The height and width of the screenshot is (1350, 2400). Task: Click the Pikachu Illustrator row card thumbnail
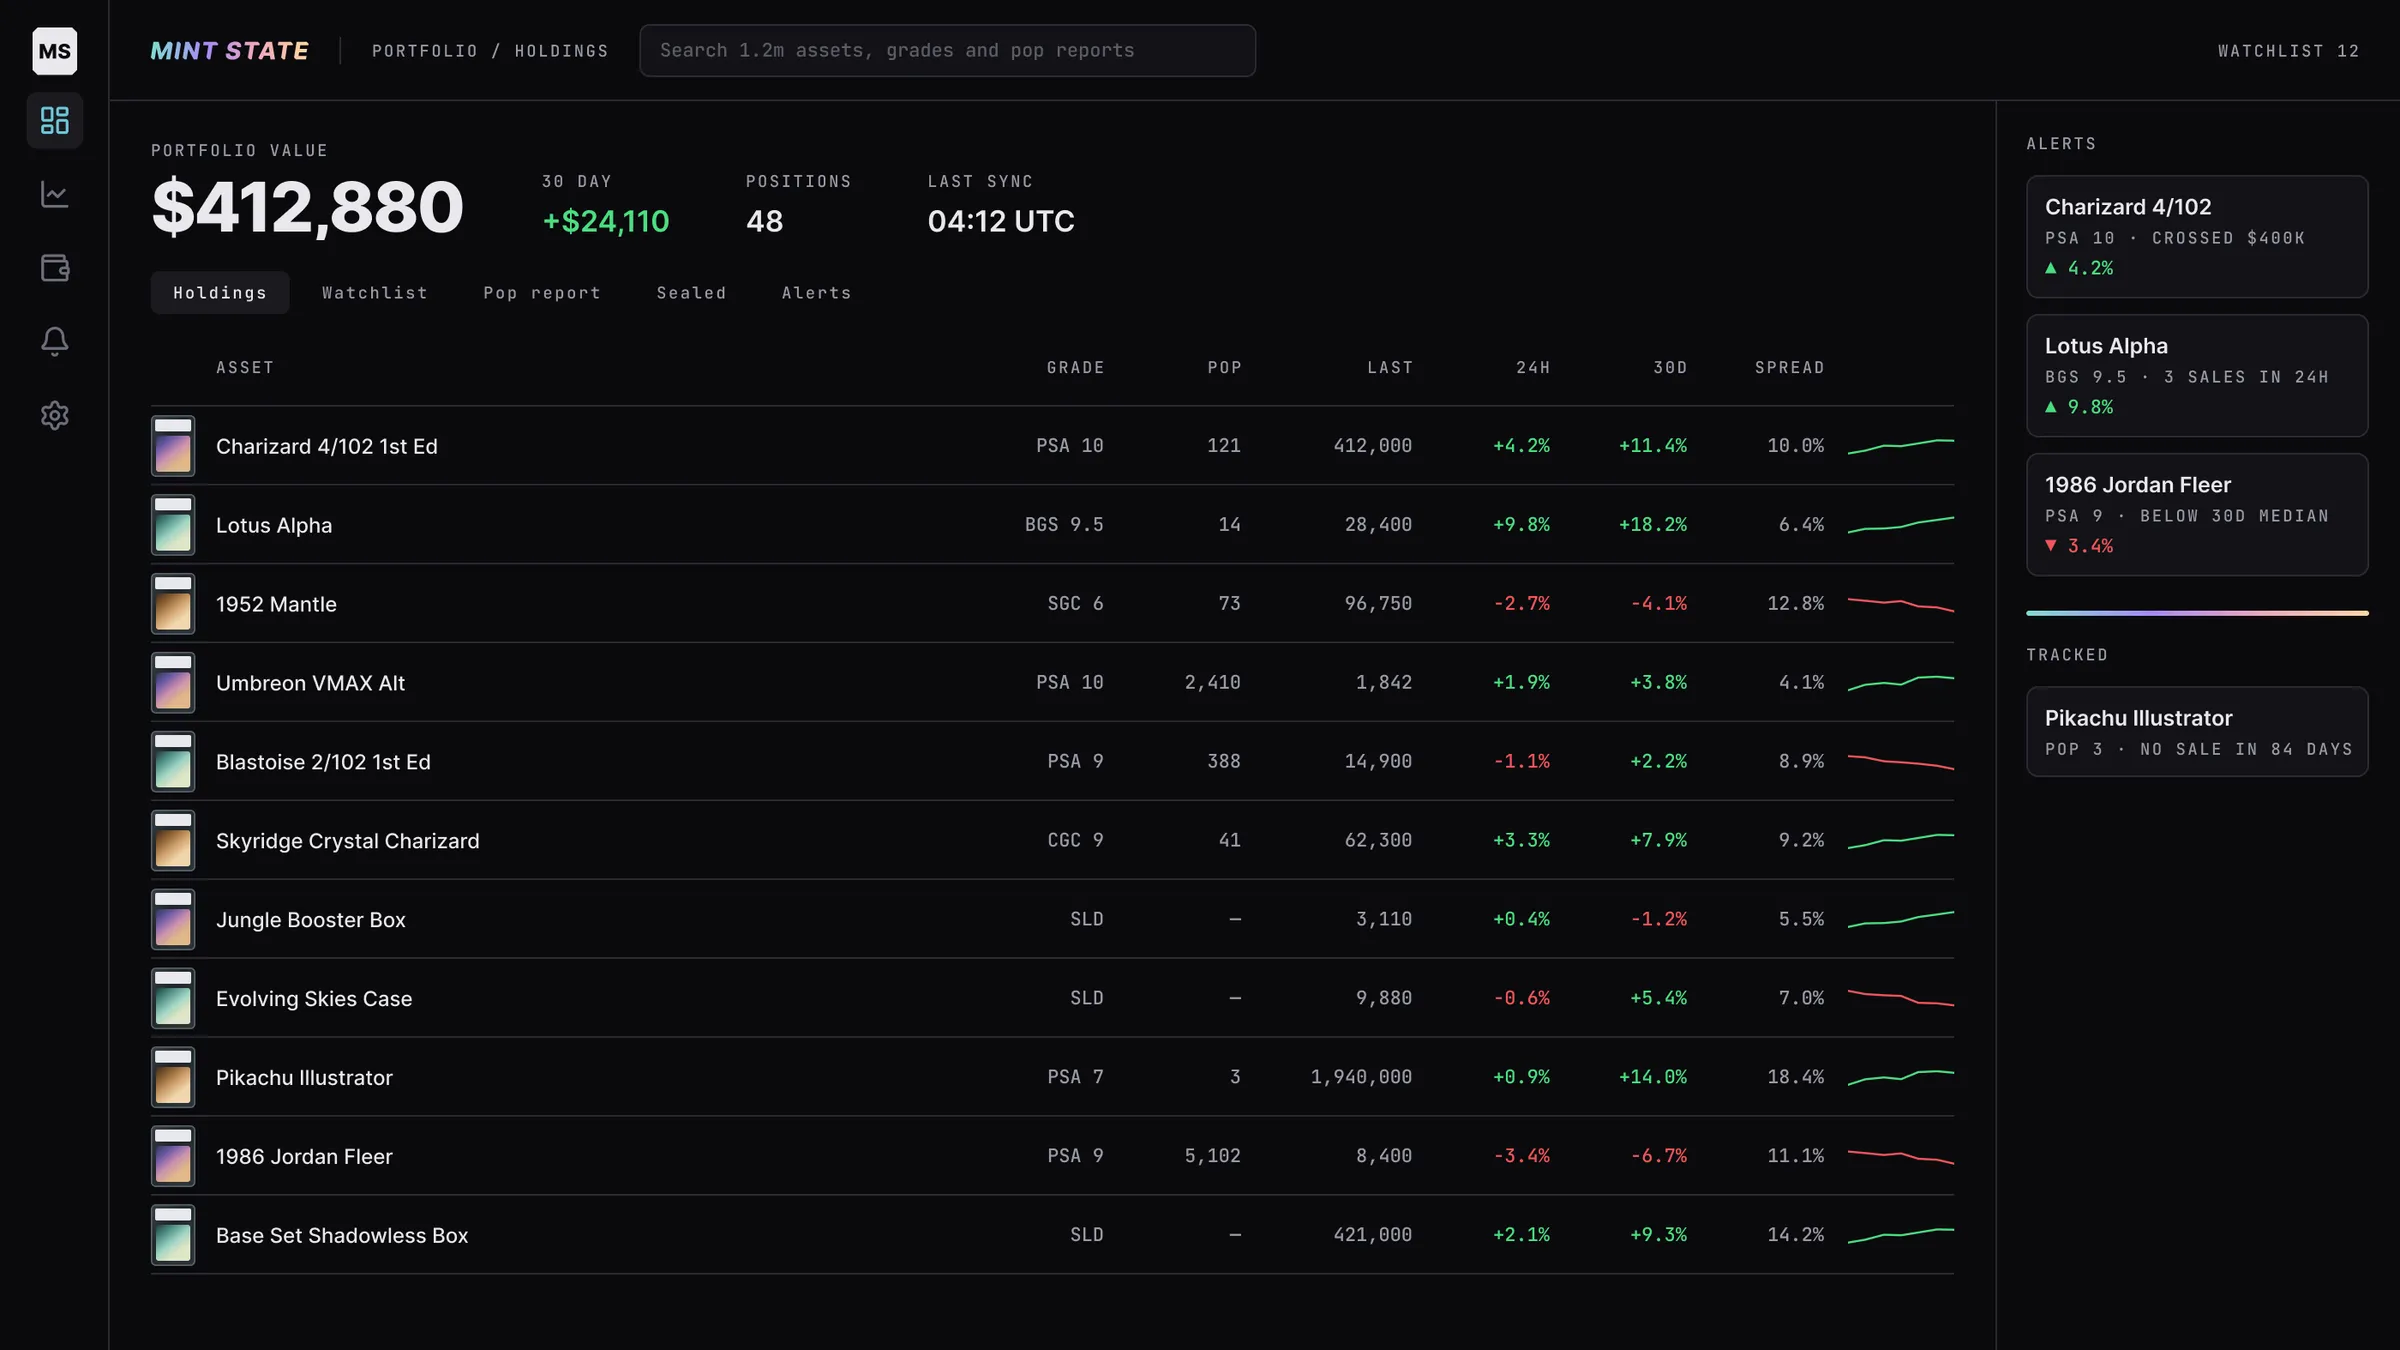(173, 1077)
